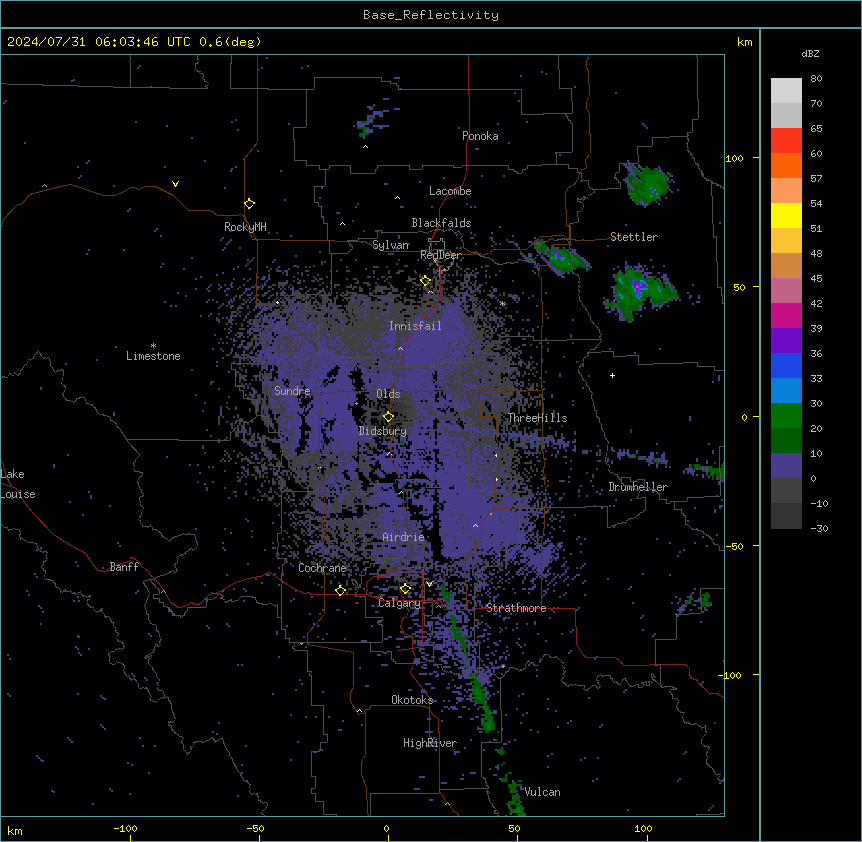This screenshot has height=842, width=862.
Task: Click the ThreeHills label
Action: [537, 418]
